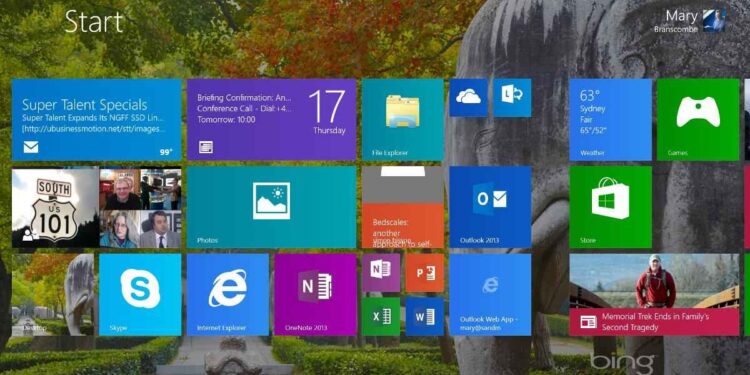
Task: Click the user profile picture
Action: [x=714, y=21]
